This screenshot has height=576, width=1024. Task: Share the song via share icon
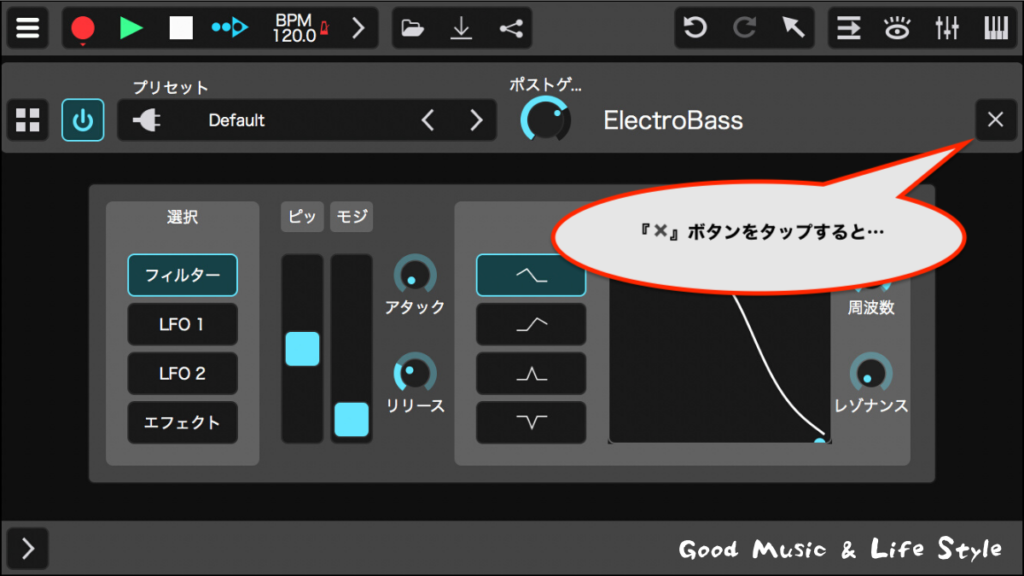(511, 28)
